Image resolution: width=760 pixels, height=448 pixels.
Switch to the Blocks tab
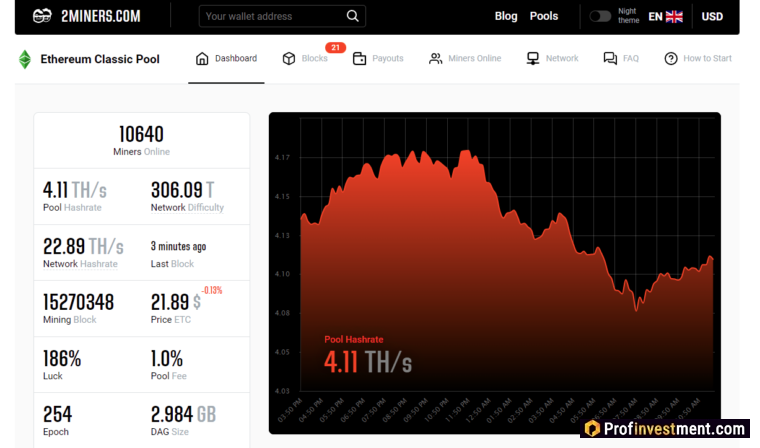tap(305, 59)
